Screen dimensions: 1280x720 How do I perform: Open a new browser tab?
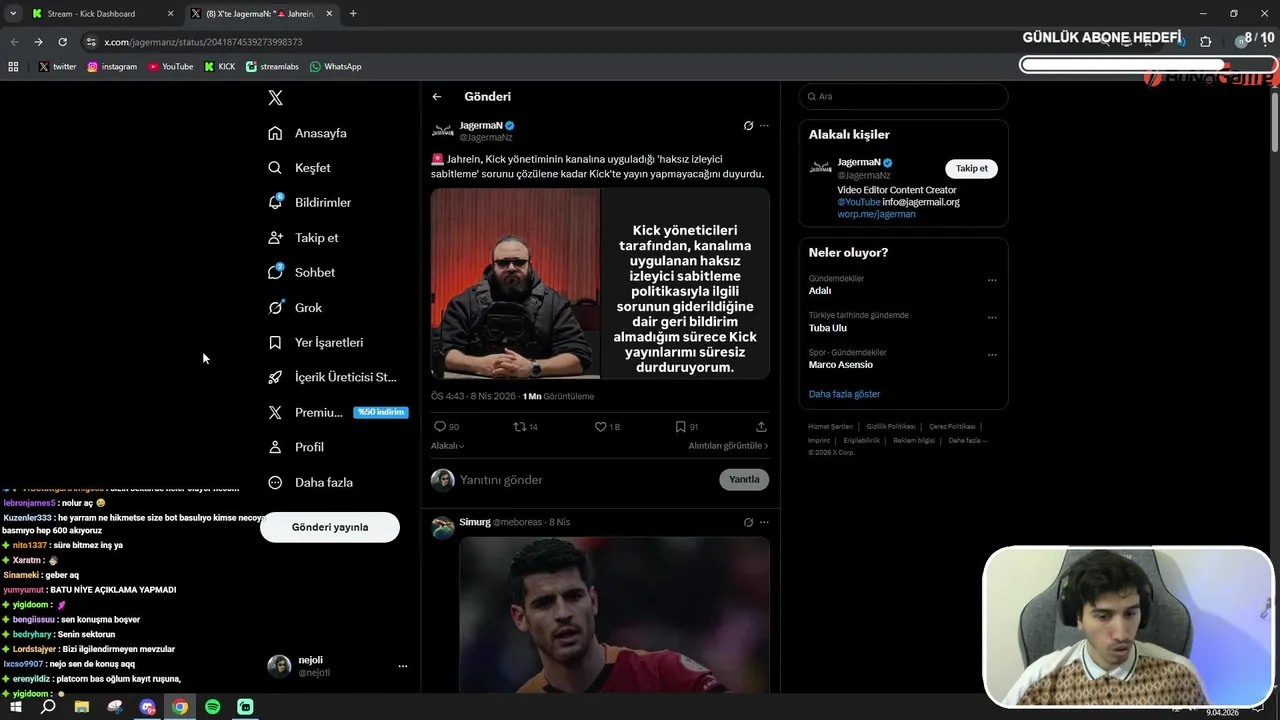click(353, 14)
